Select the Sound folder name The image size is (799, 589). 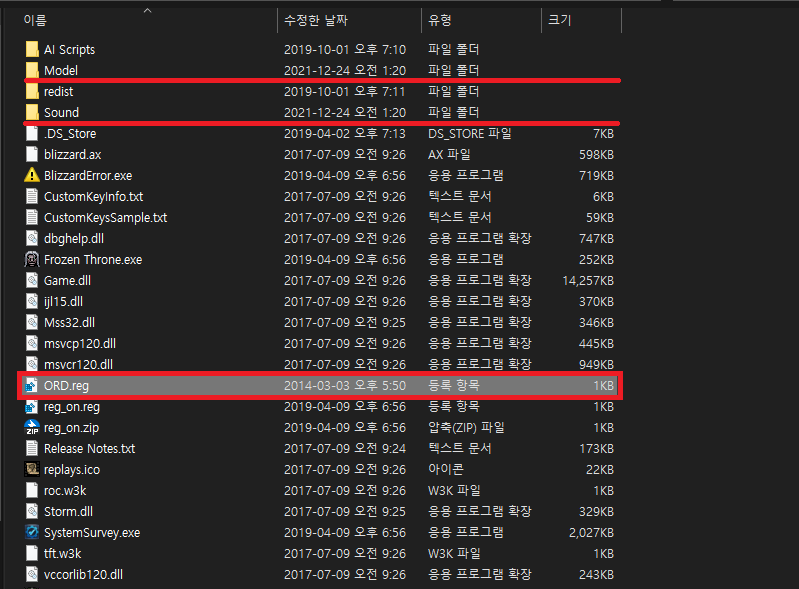(61, 113)
